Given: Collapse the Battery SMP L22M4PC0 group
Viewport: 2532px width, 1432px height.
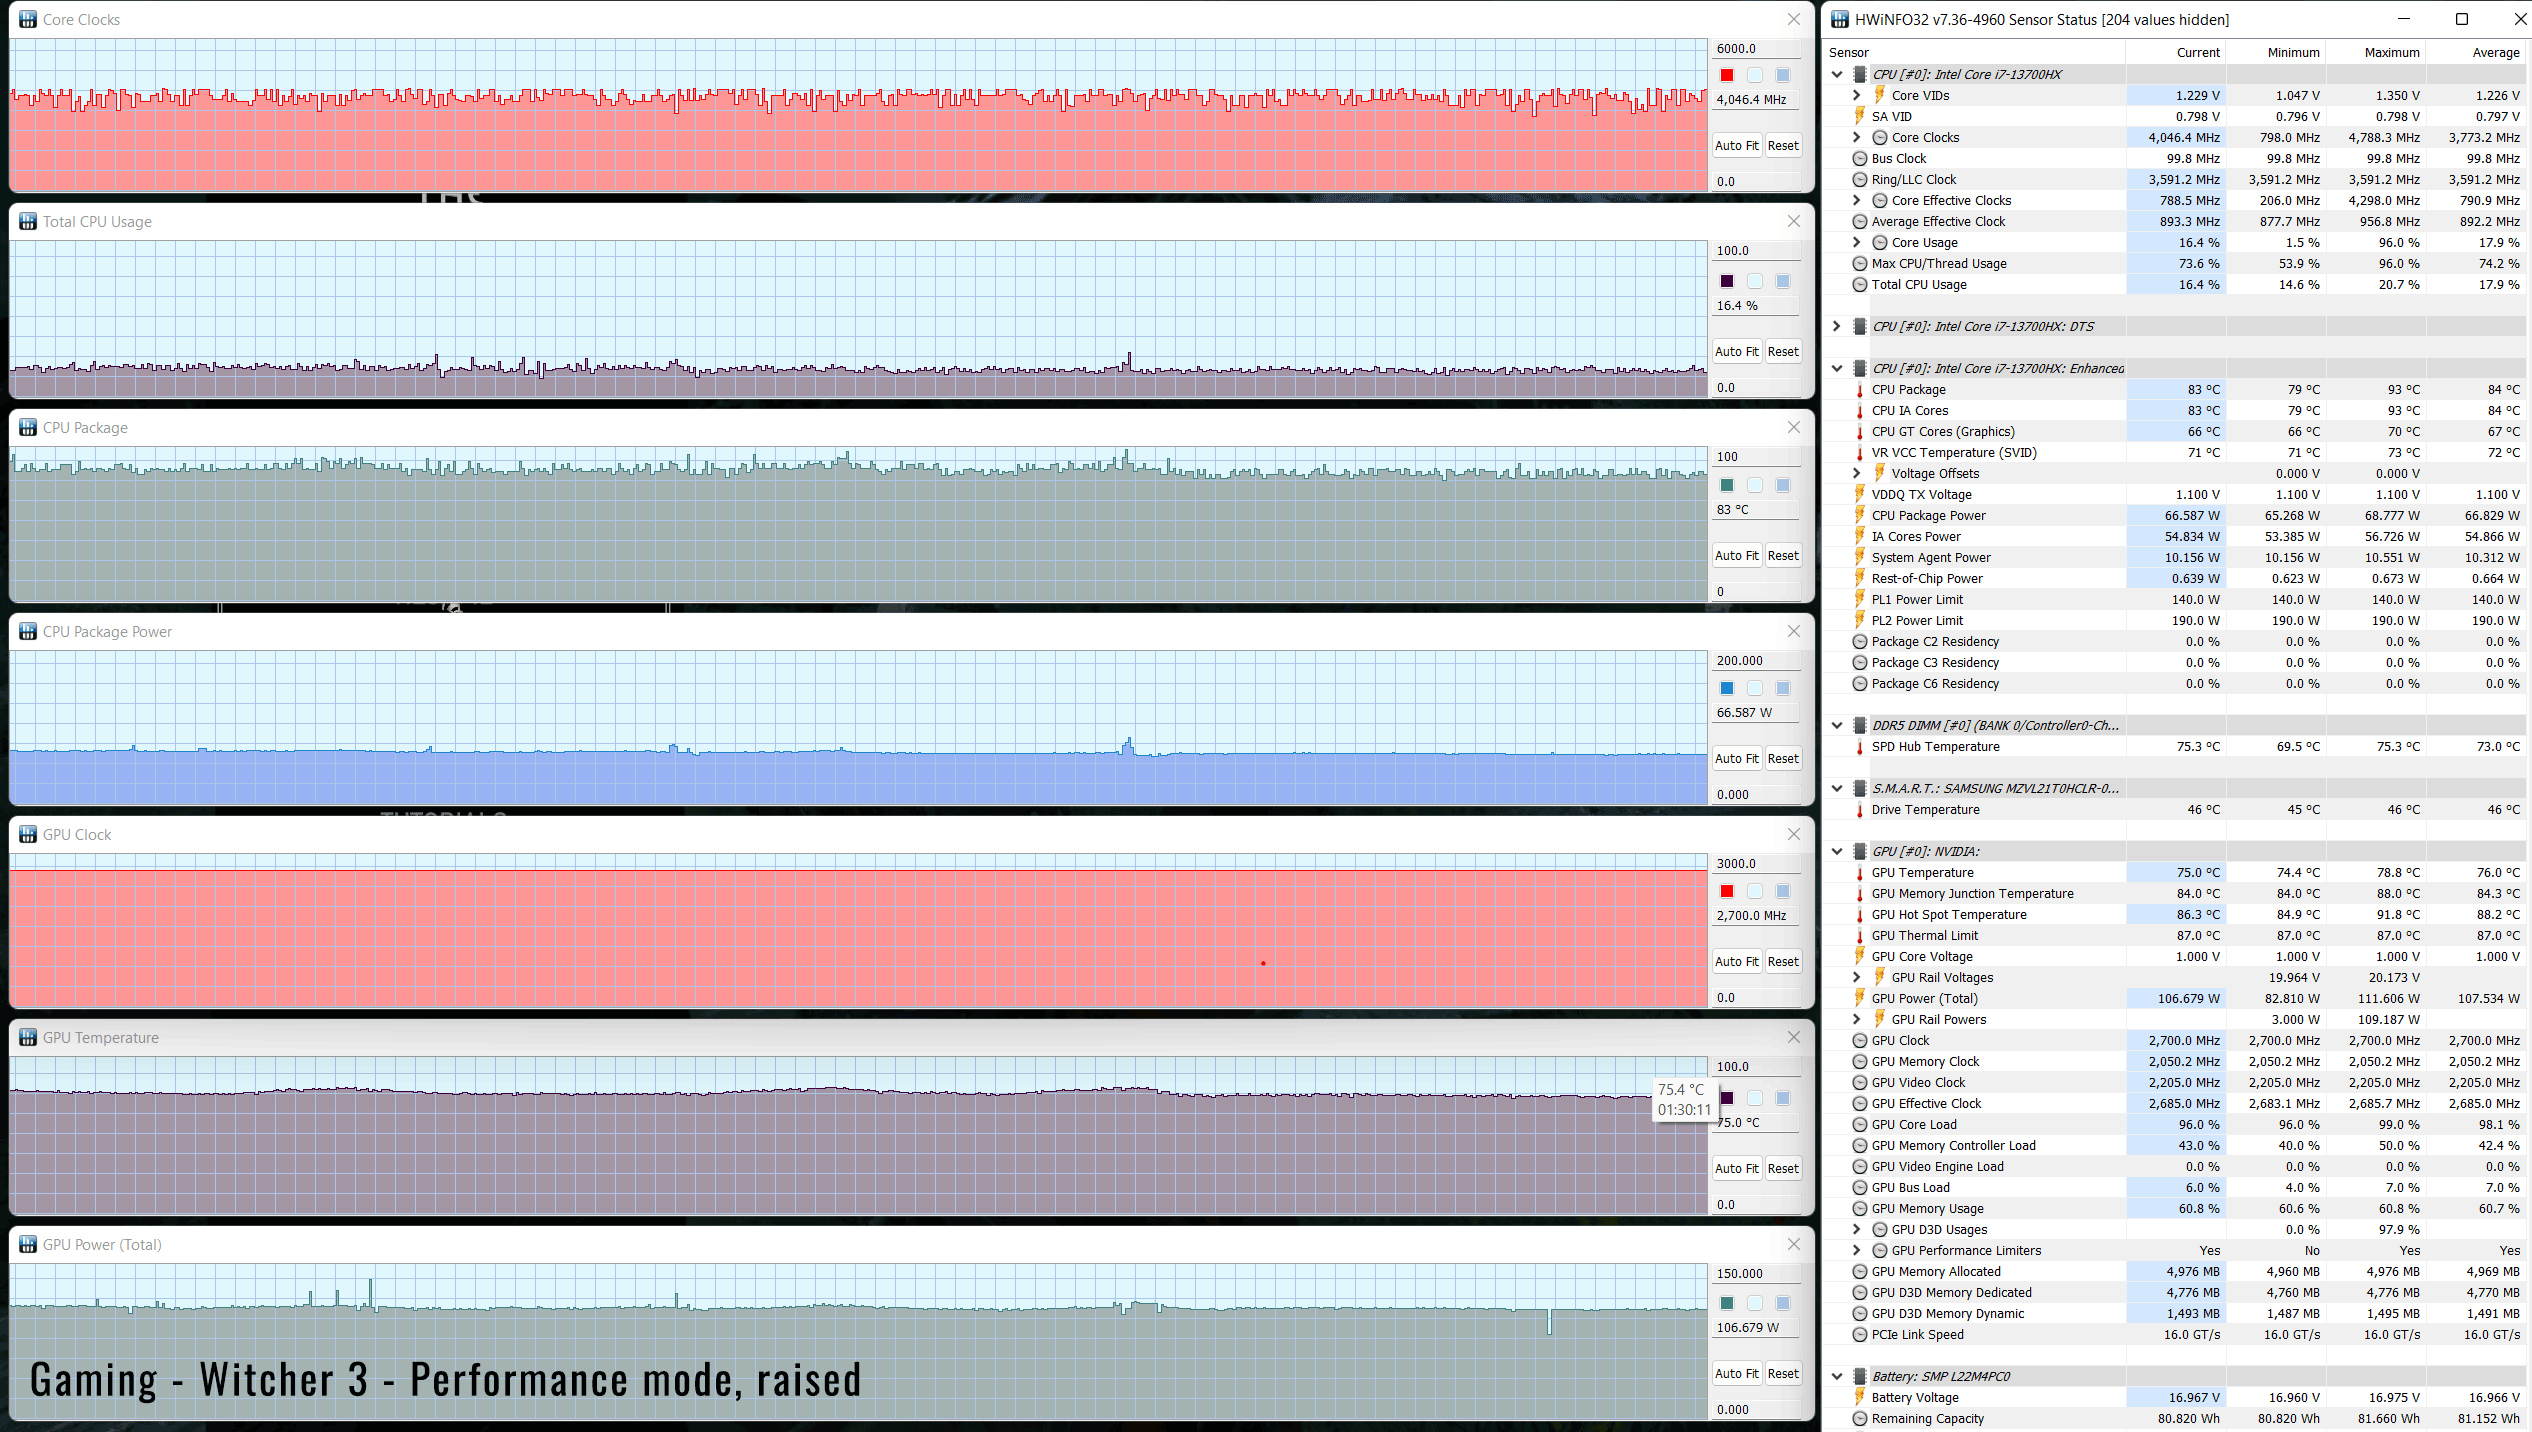Looking at the screenshot, I should click(x=1837, y=1376).
